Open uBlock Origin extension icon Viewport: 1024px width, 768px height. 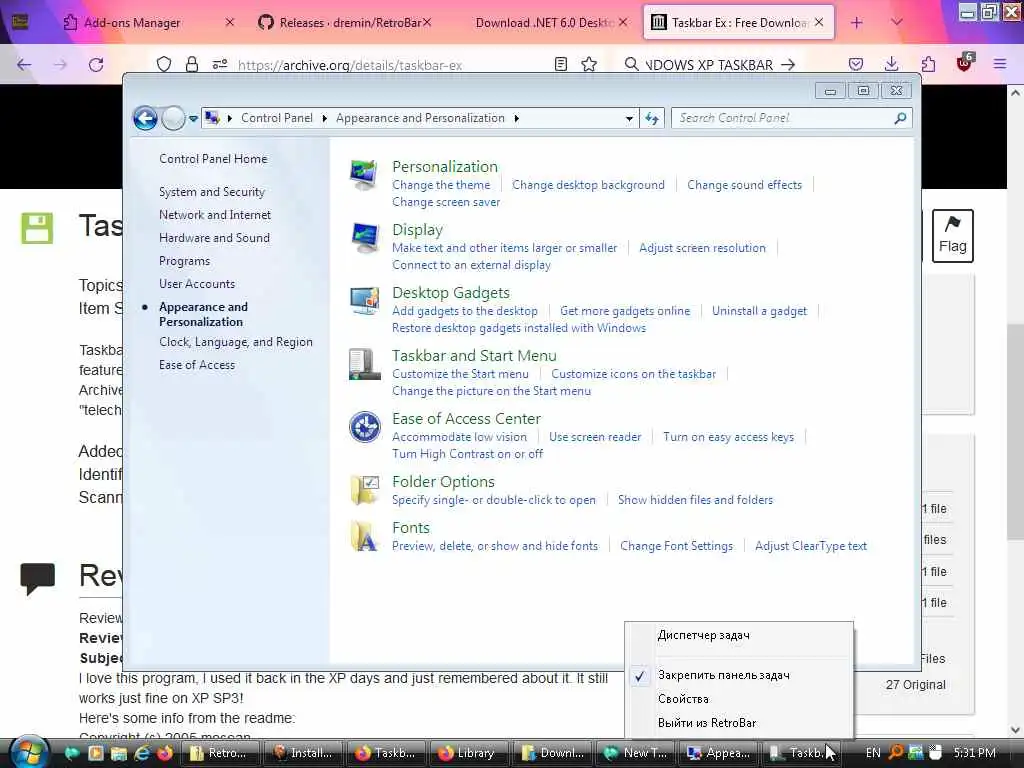pyautogui.click(x=965, y=63)
